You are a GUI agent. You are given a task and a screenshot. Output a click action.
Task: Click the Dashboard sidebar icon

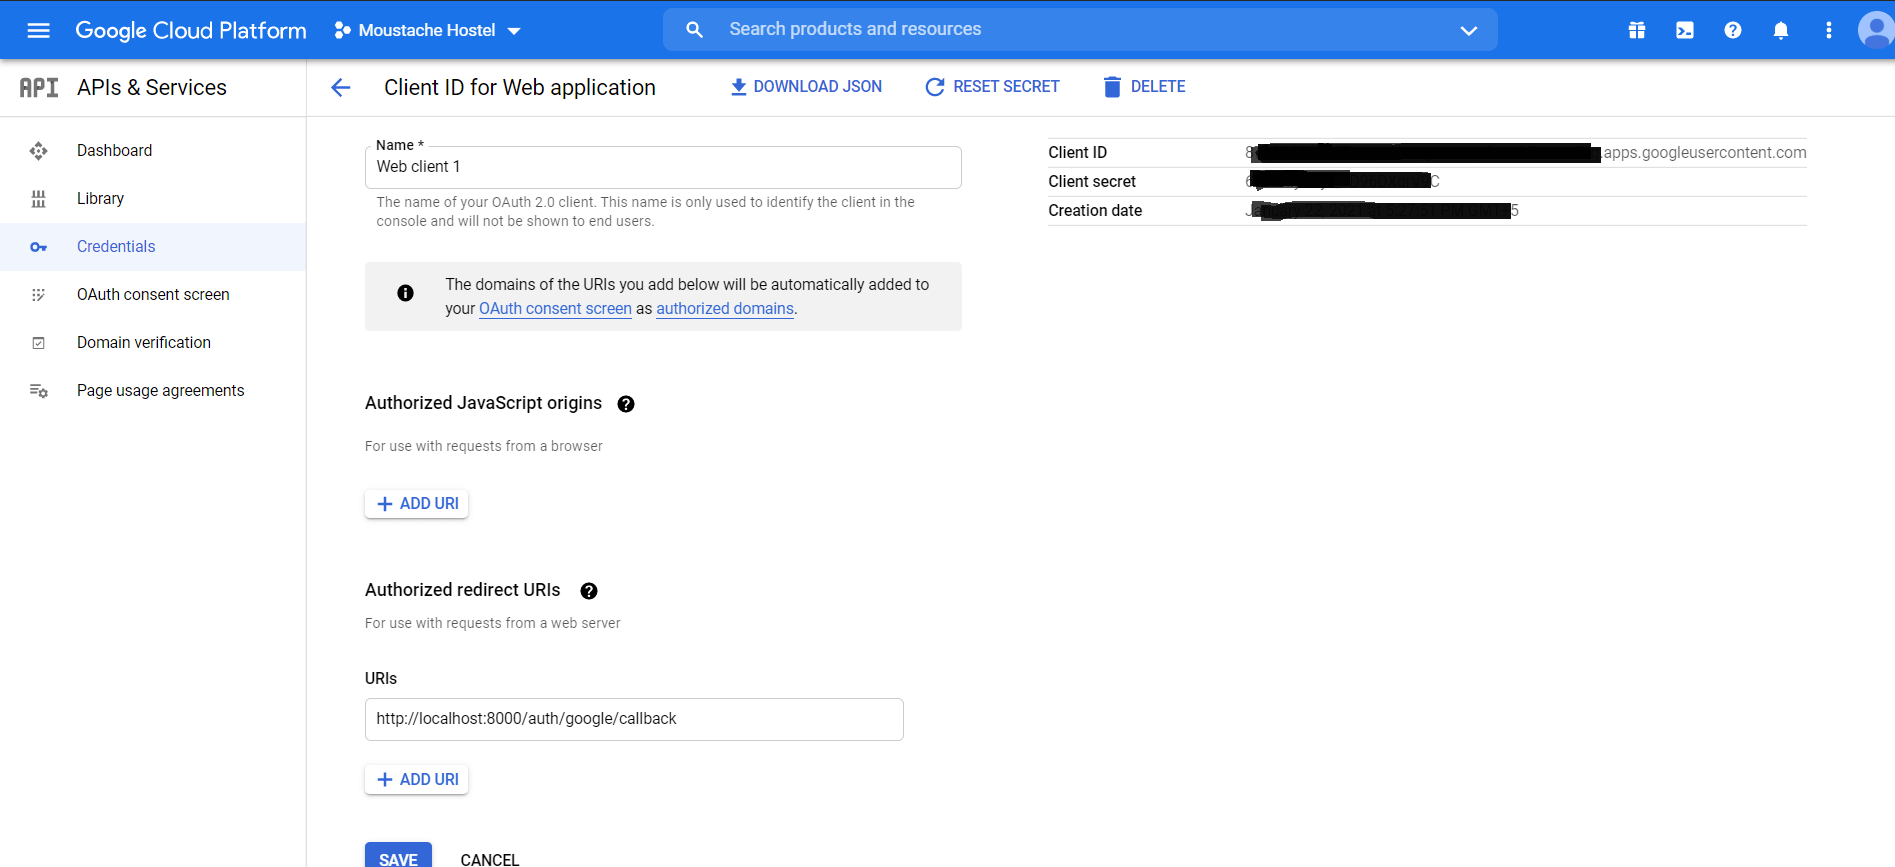pyautogui.click(x=39, y=151)
